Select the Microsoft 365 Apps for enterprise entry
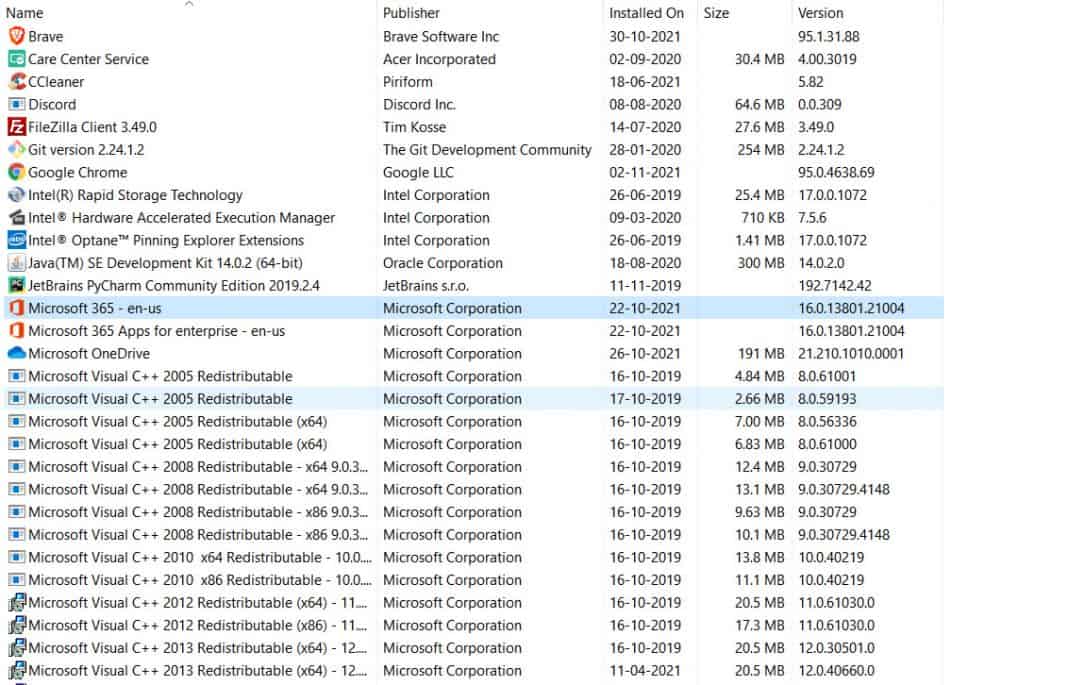 [150, 331]
